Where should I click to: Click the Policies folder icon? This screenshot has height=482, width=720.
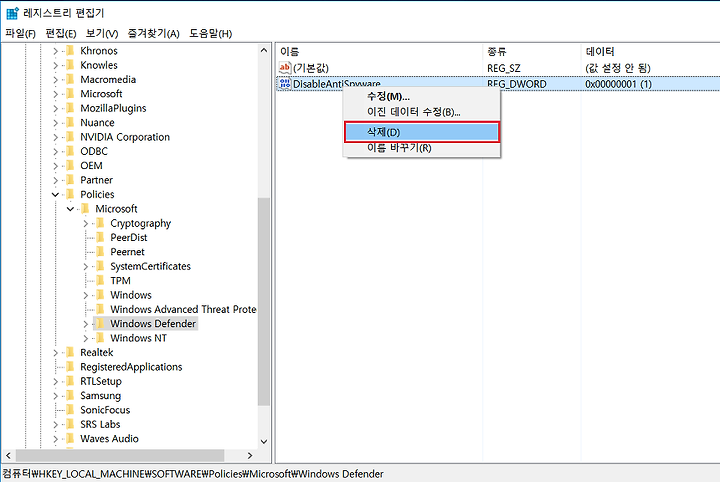coord(70,194)
